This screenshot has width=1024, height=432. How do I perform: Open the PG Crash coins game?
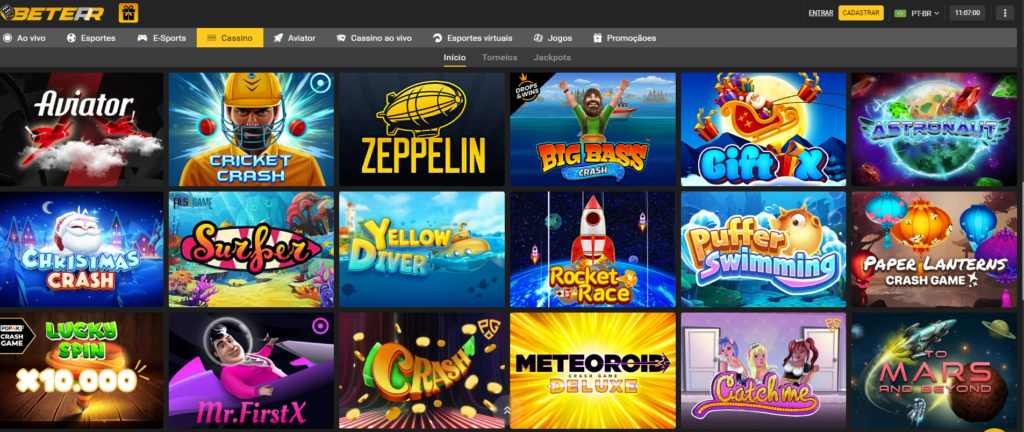422,370
